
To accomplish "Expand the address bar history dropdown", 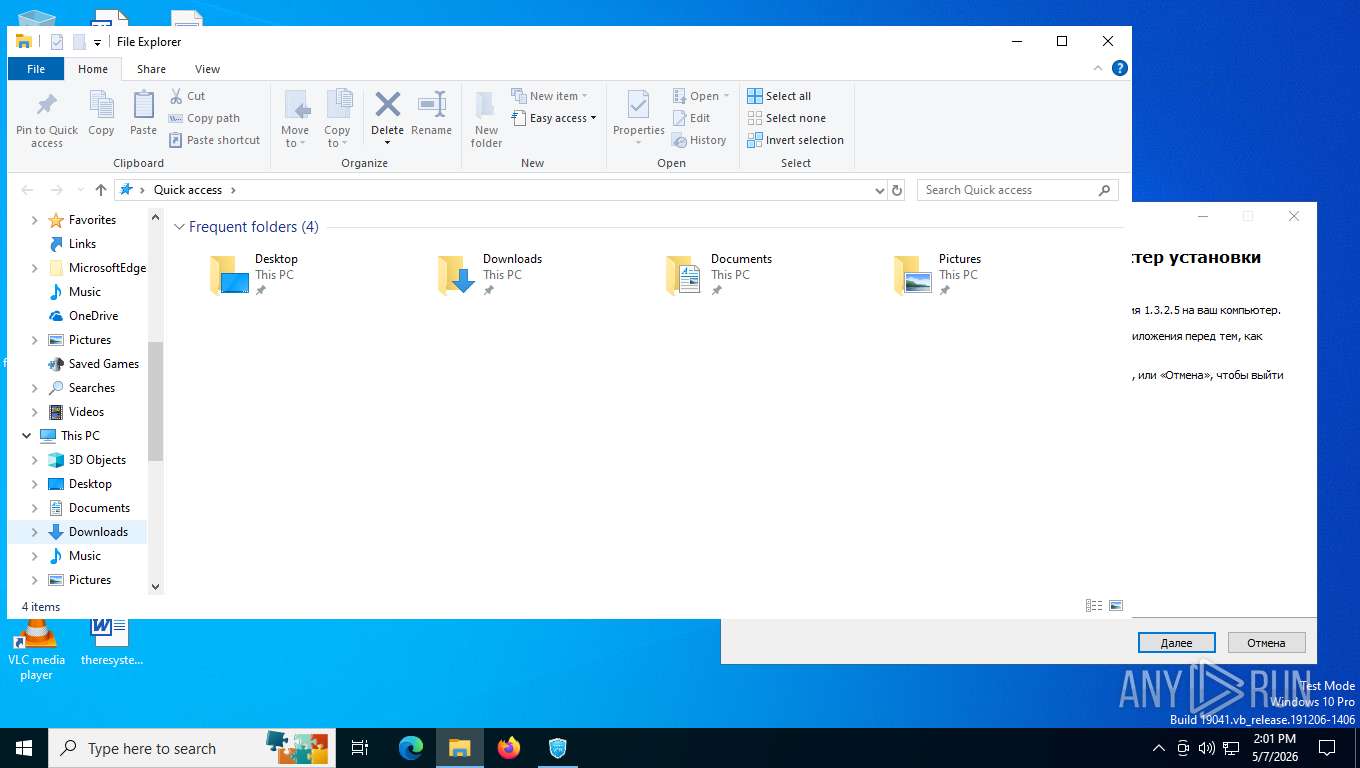I will 879,190.
